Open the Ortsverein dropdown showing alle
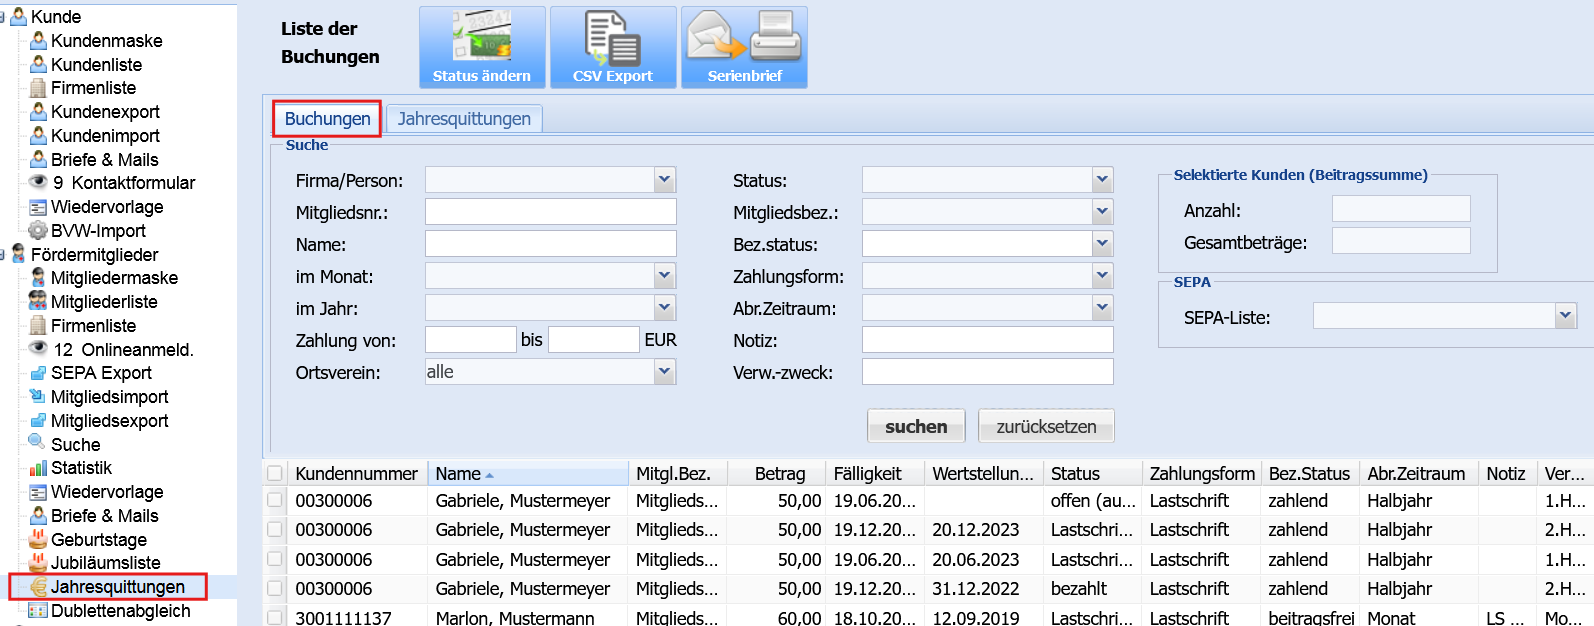 click(665, 372)
